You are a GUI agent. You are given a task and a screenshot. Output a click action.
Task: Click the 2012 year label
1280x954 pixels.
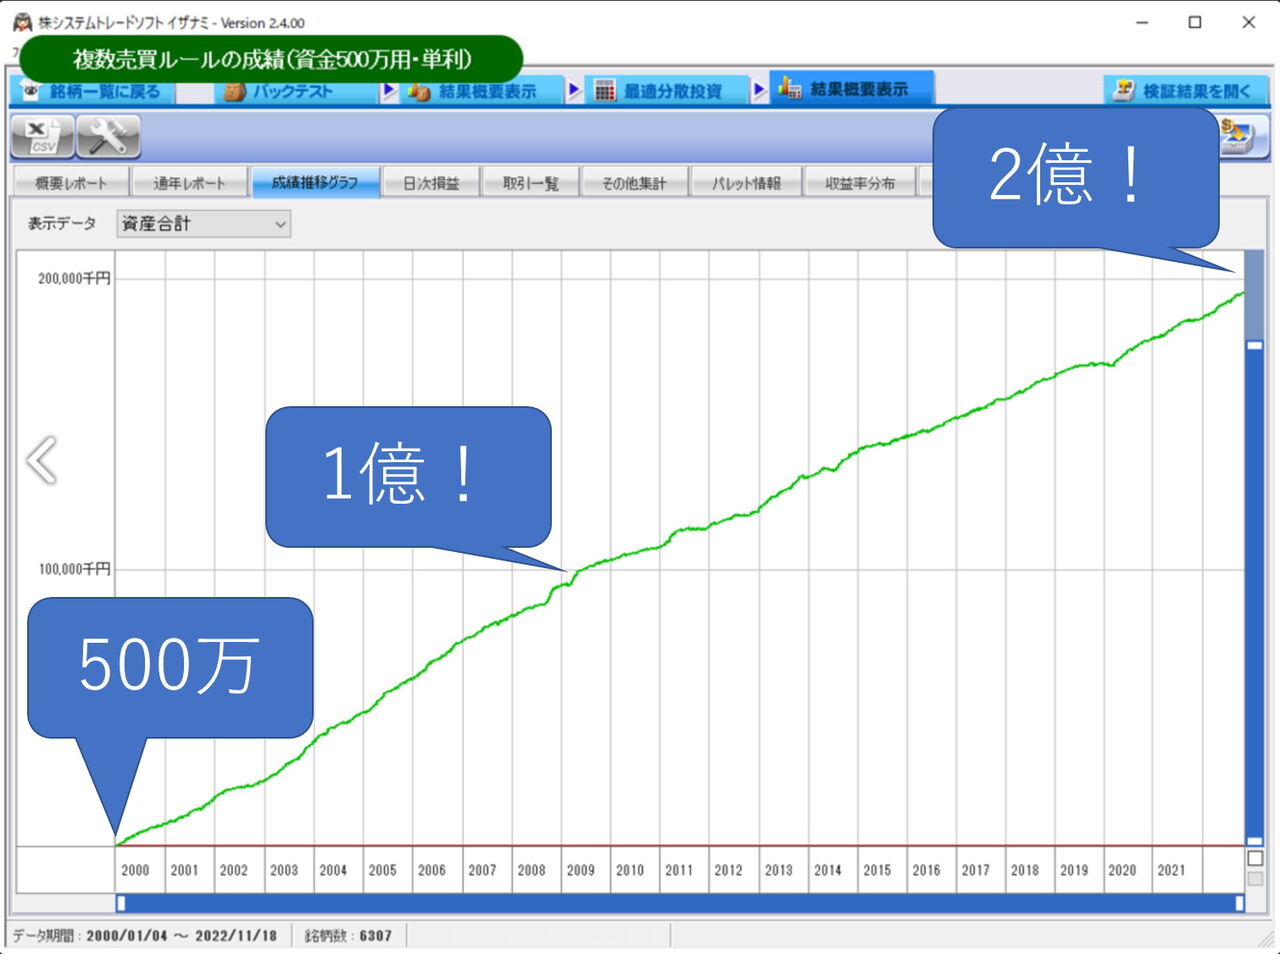point(728,870)
